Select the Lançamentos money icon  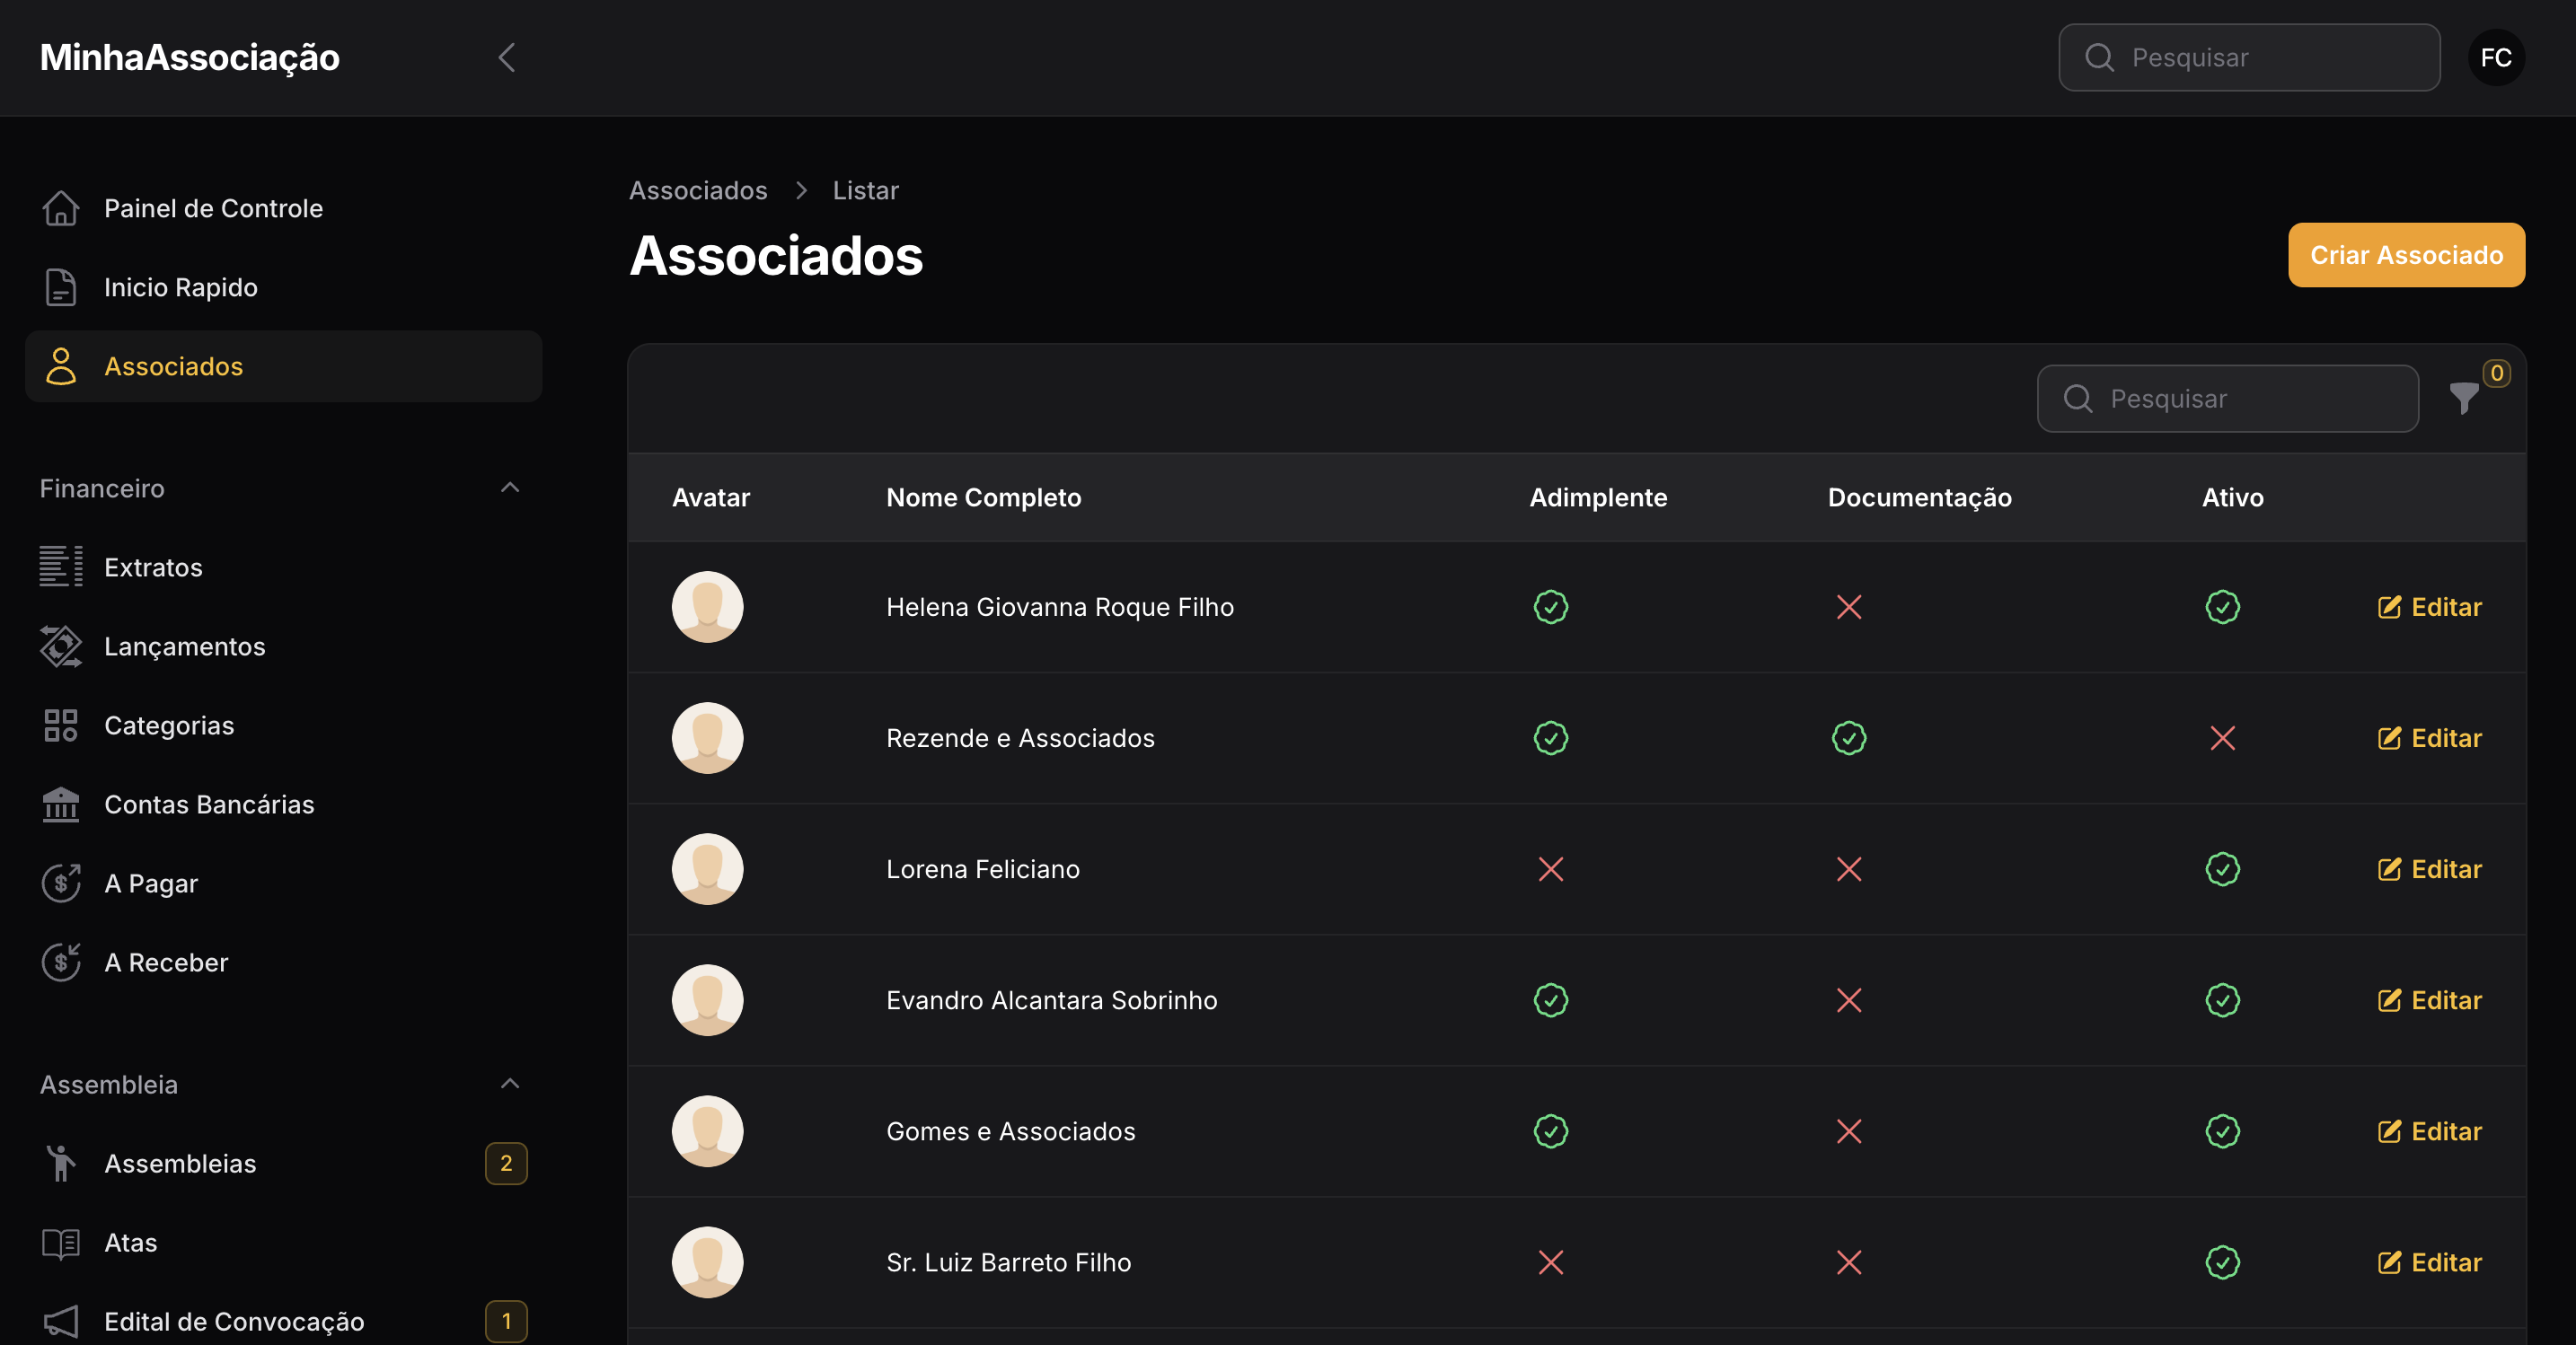[x=61, y=646]
